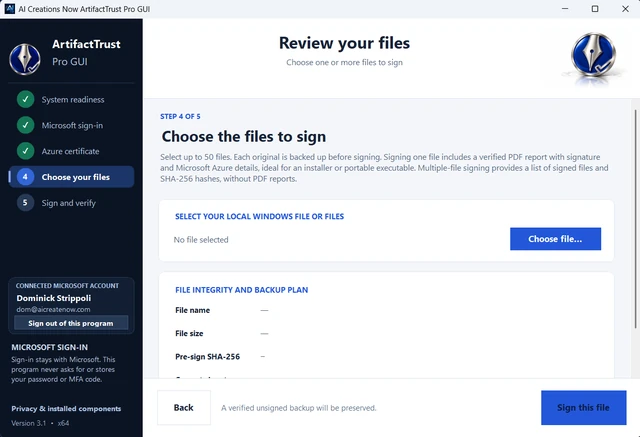
Task: Click the Back button
Action: tap(184, 407)
